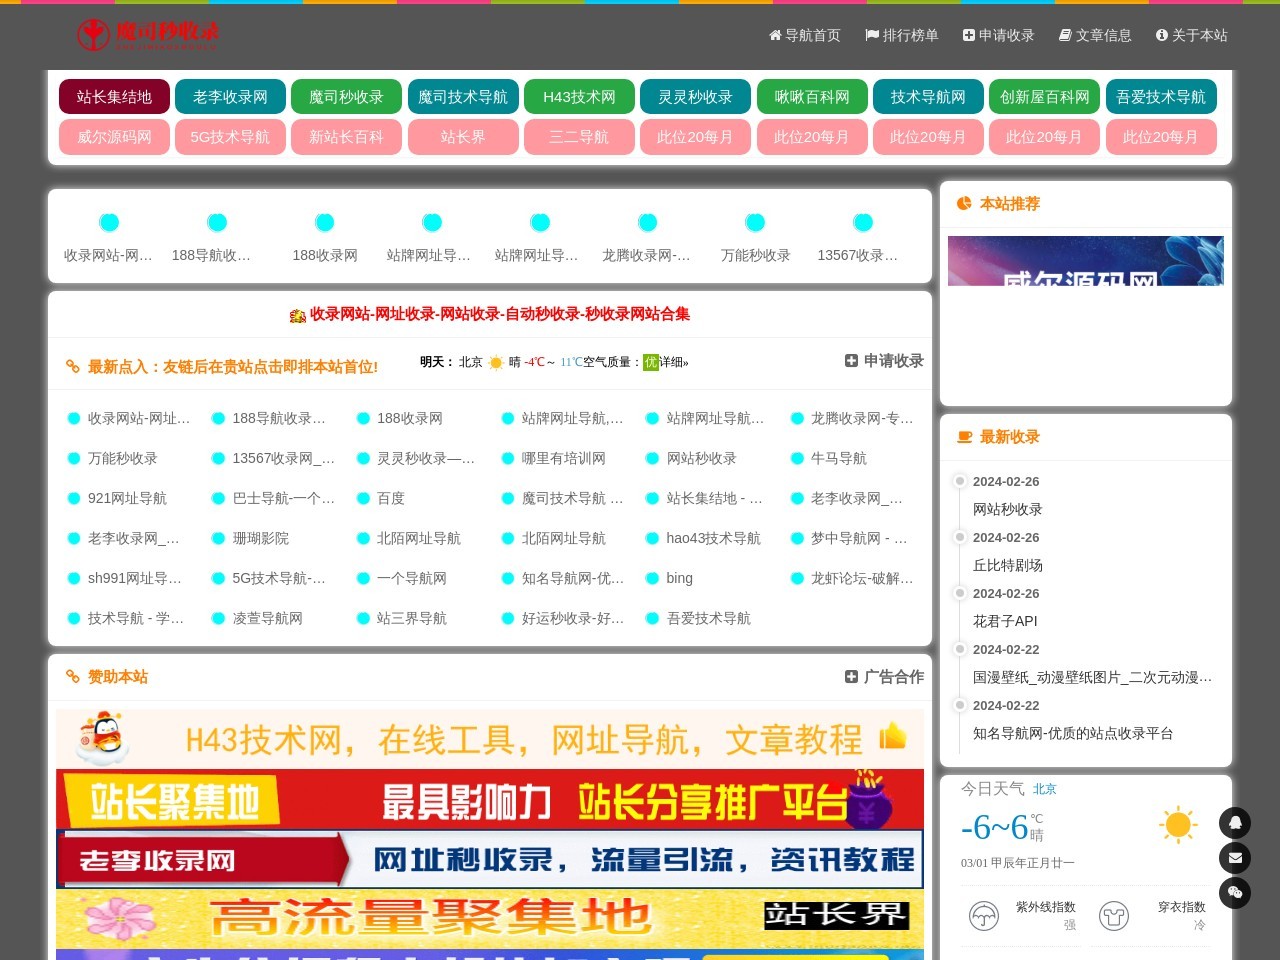Click the circle icon above 188收录网
Image resolution: width=1280 pixels, height=960 pixels.
pos(324,222)
